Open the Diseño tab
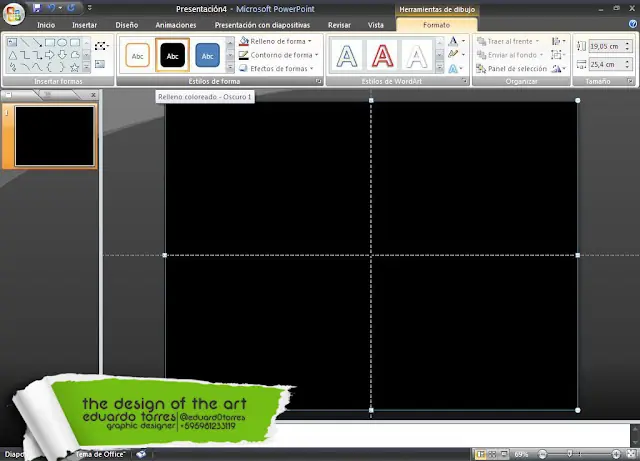The height and width of the screenshot is (461, 640). [127, 25]
